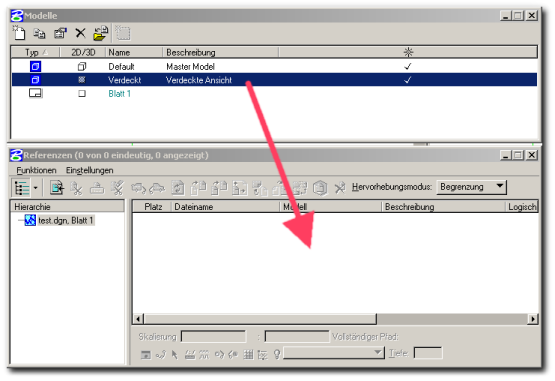Open the Einstellungen menu
Image resolution: width=555 pixels, height=381 pixels.
90,170
